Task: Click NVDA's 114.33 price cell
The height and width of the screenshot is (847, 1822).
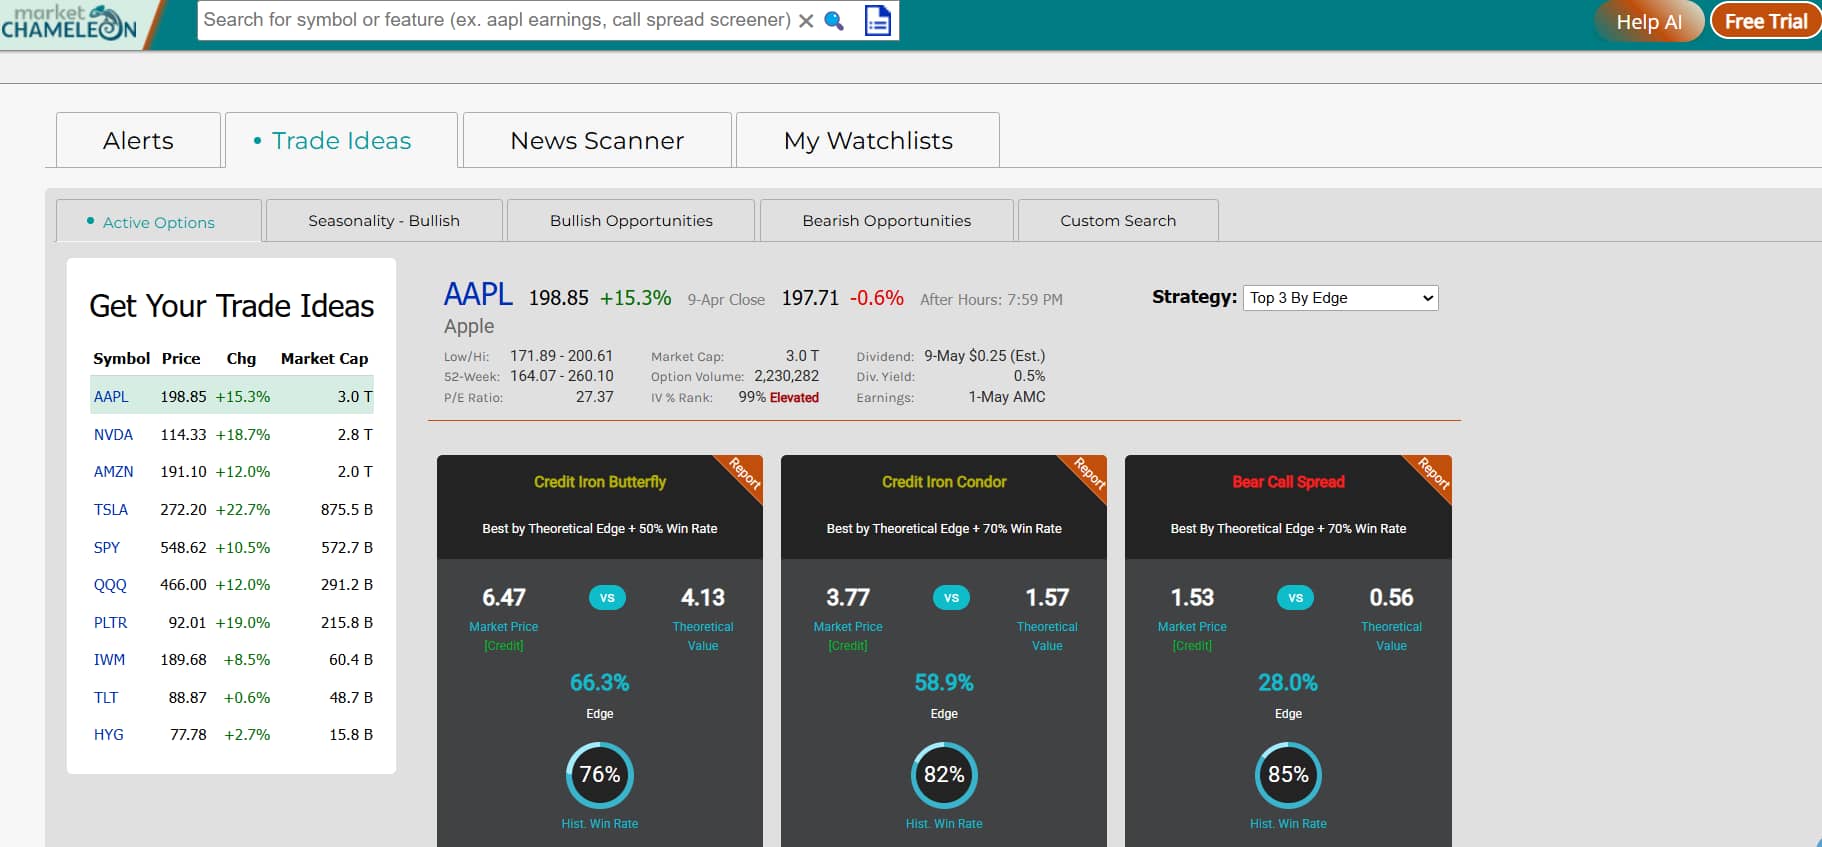Action: click(x=183, y=434)
